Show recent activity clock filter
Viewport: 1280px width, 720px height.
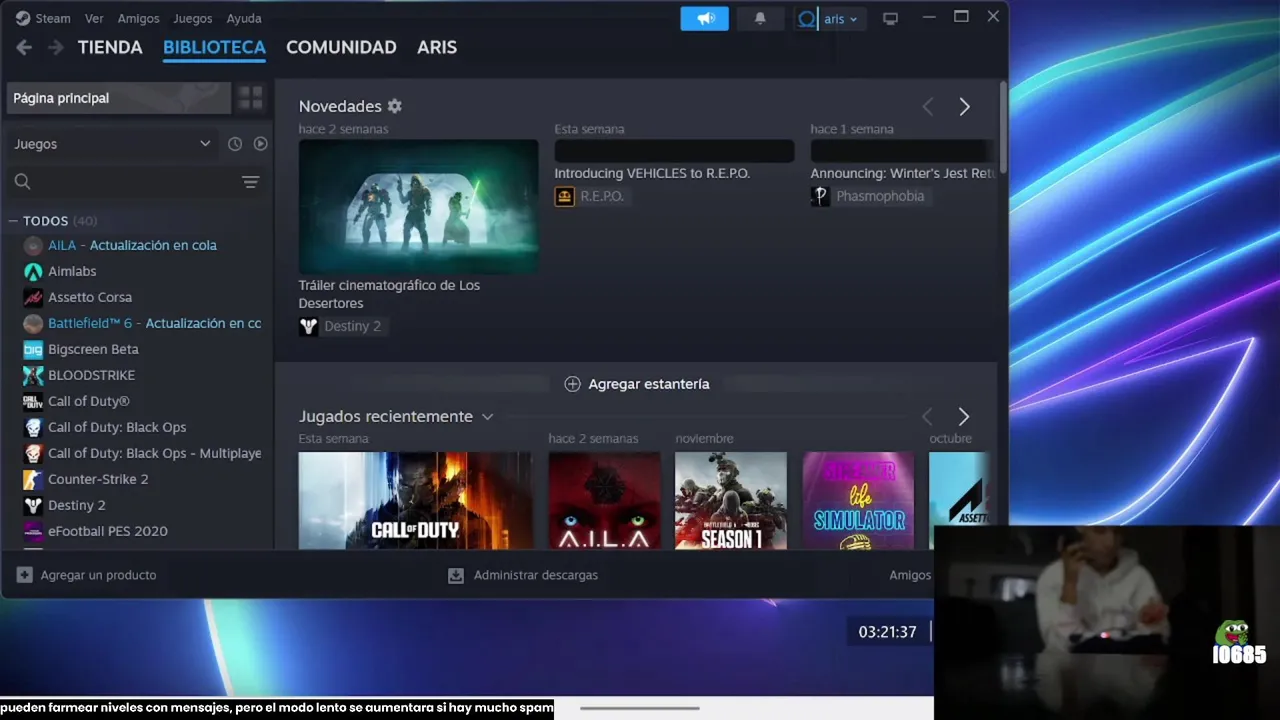235,144
